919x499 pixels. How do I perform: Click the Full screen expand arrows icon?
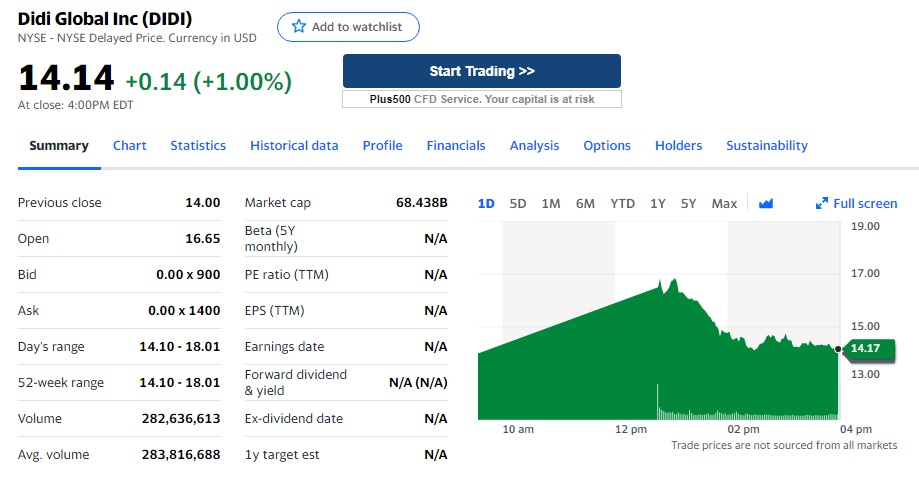[822, 203]
